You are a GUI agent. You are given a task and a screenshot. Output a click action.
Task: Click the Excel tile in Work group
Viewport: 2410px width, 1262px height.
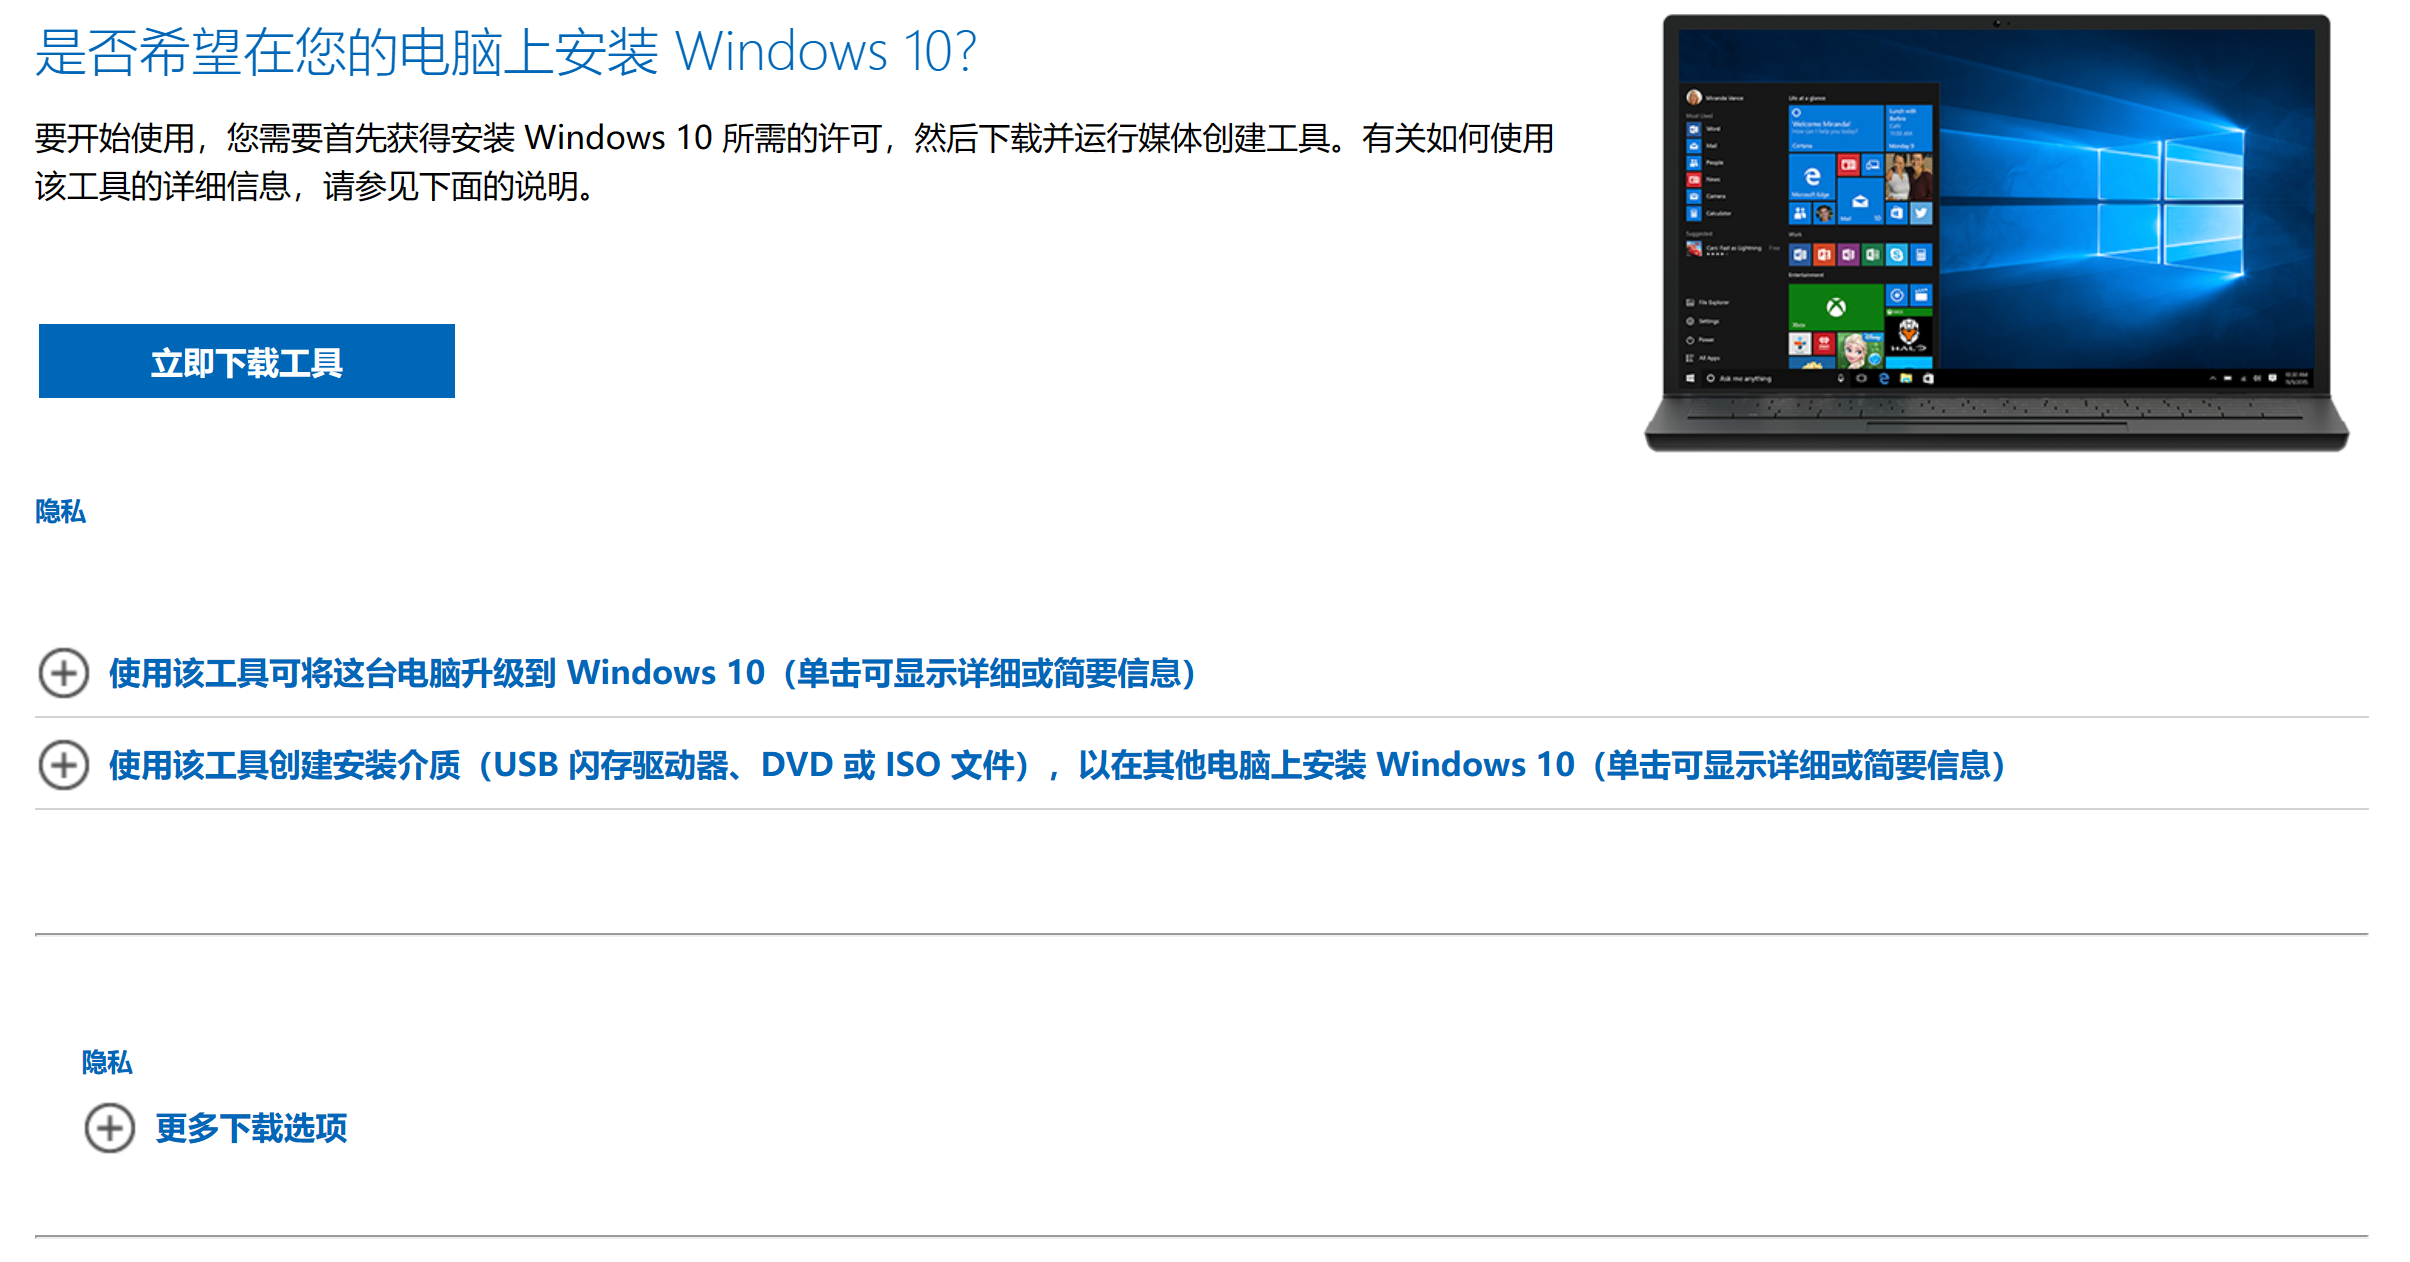pos(1872,255)
